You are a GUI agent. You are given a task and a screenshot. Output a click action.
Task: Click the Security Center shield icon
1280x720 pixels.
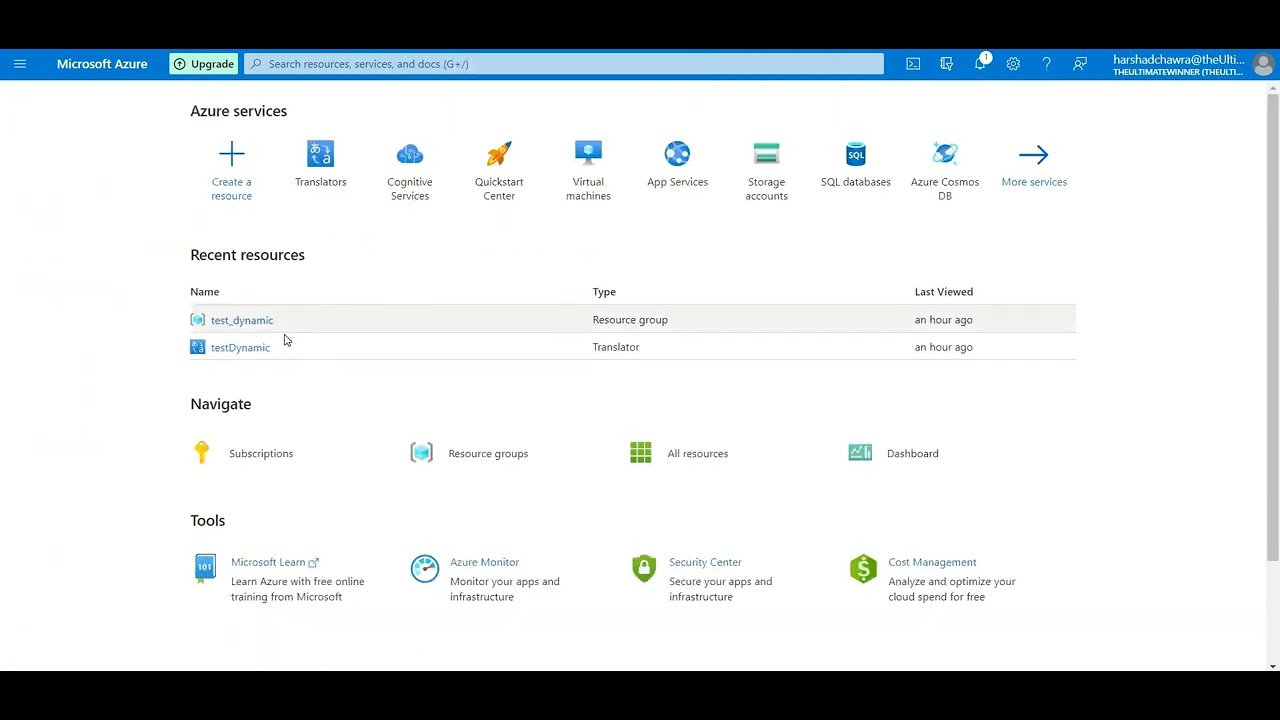coord(644,568)
